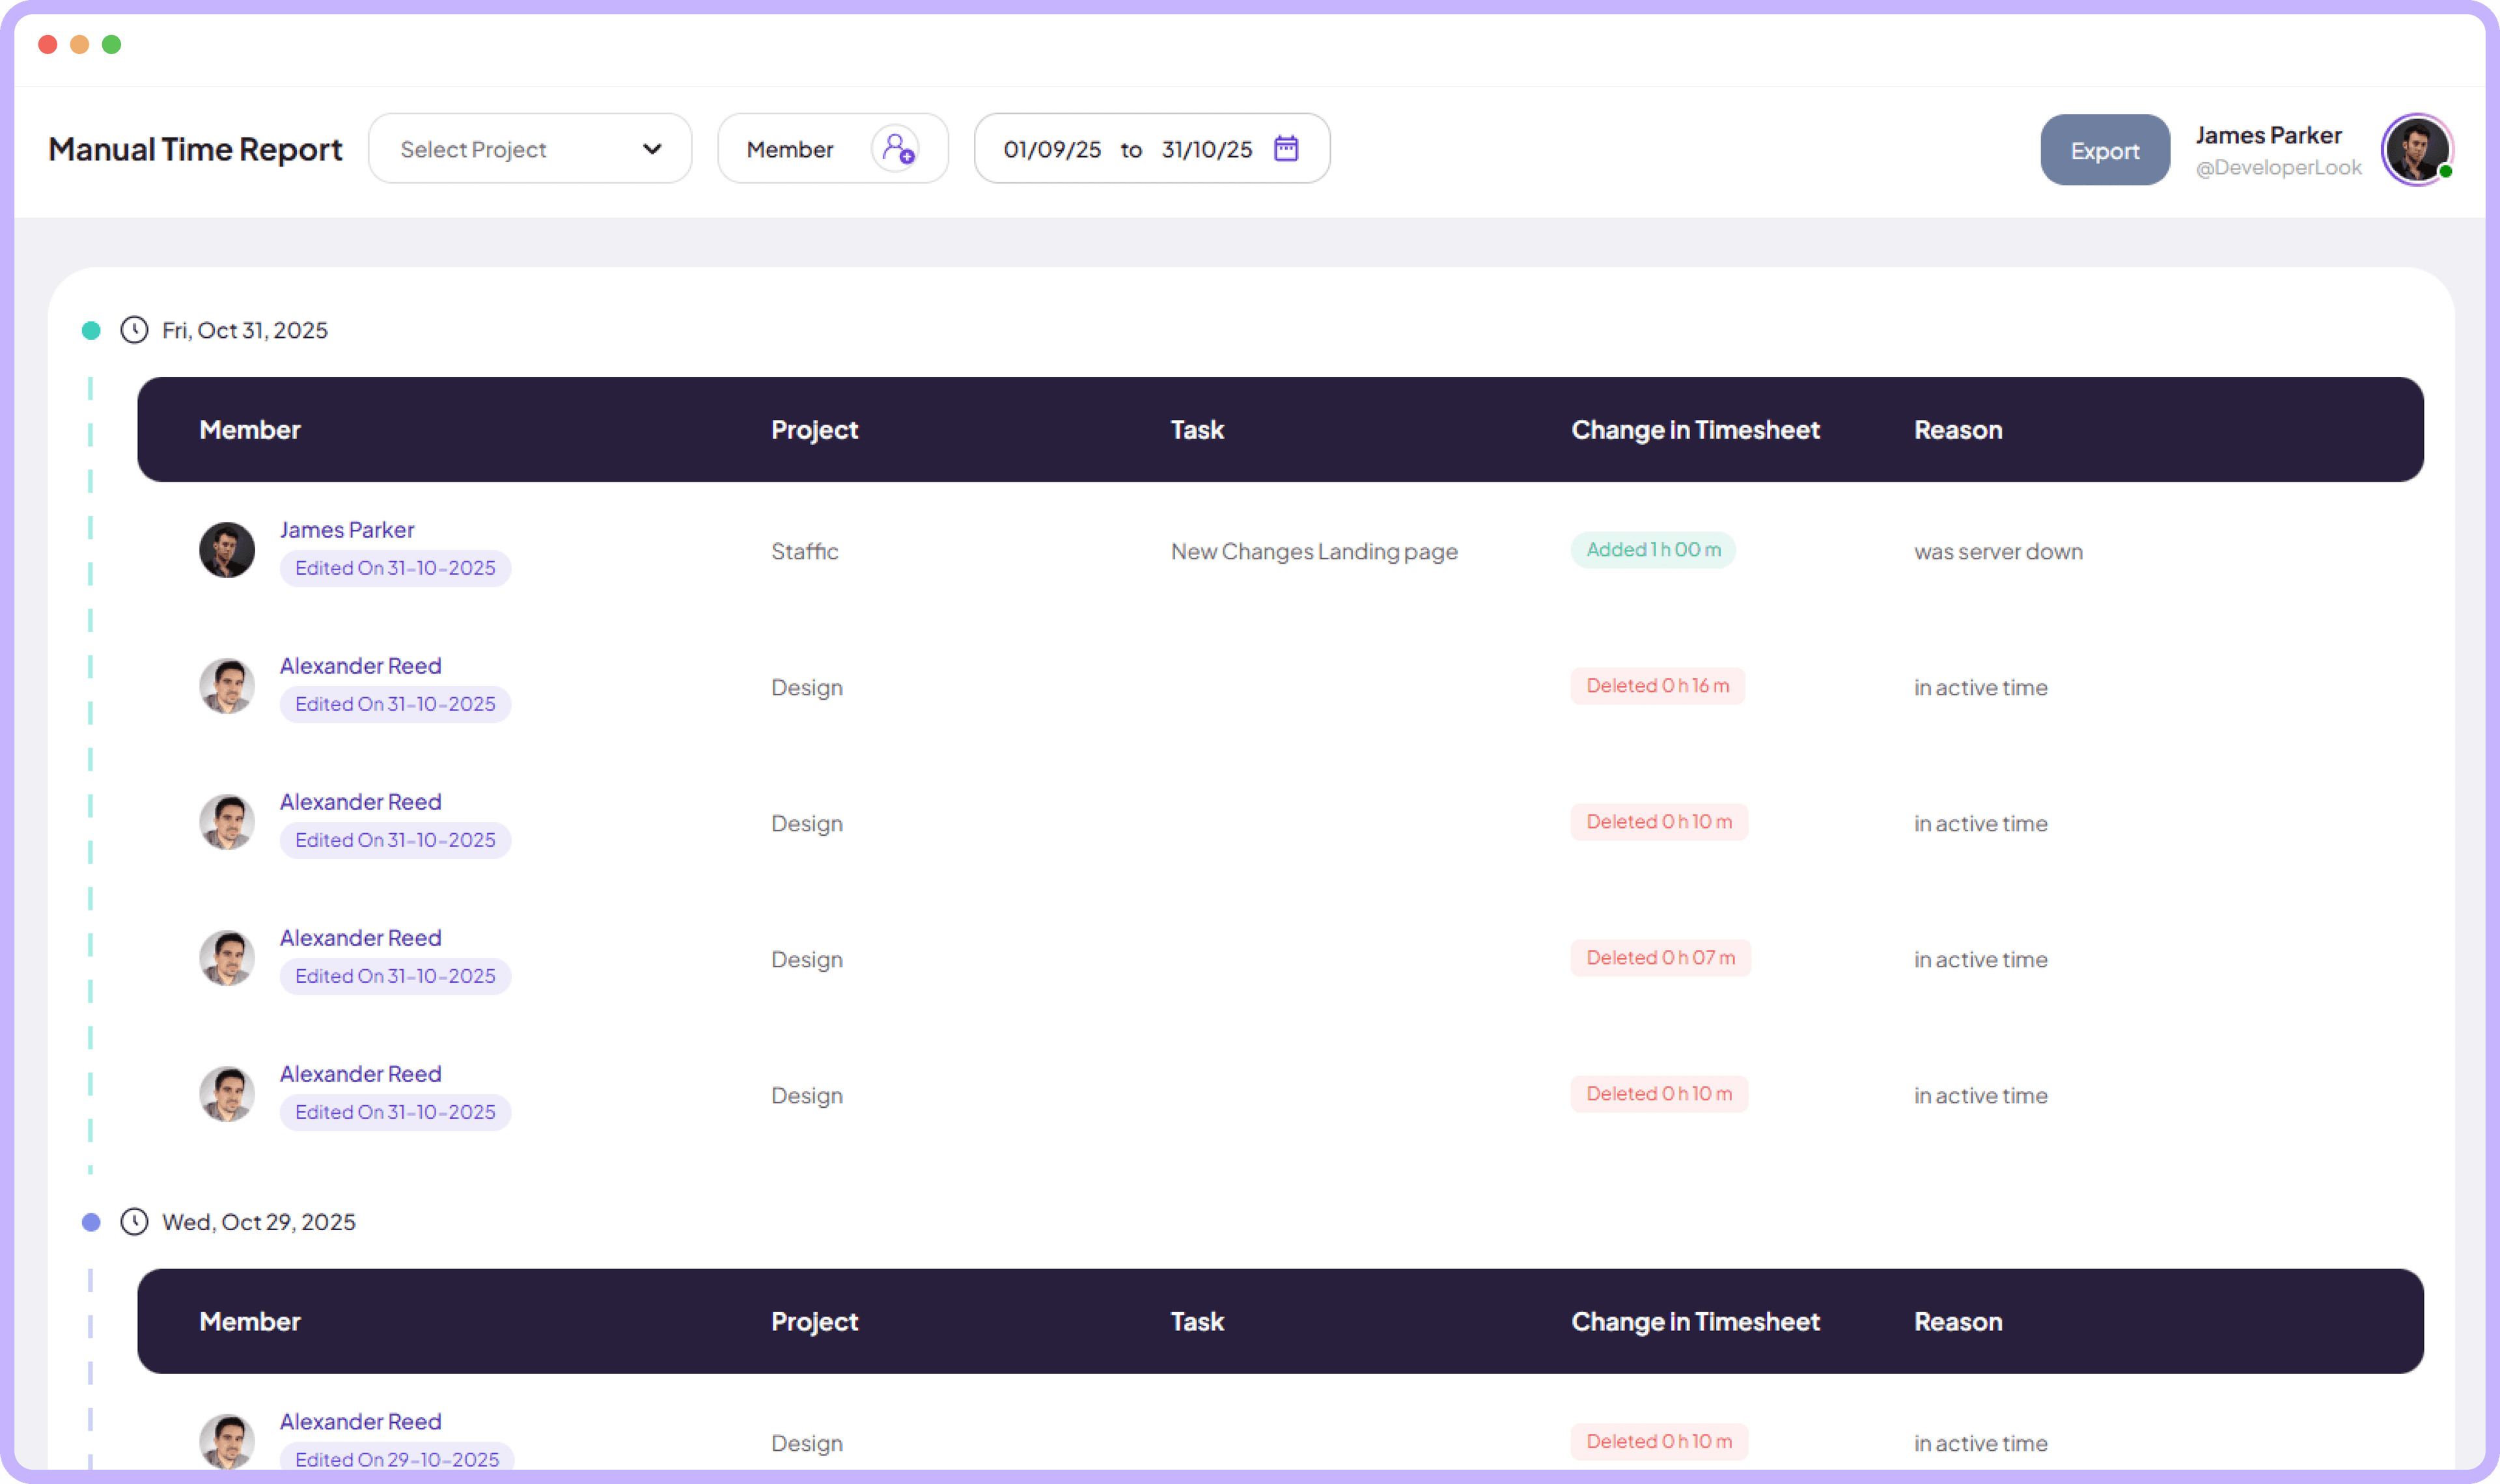Open James Parker's name link in the table
The image size is (2500, 1484).
(346, 529)
